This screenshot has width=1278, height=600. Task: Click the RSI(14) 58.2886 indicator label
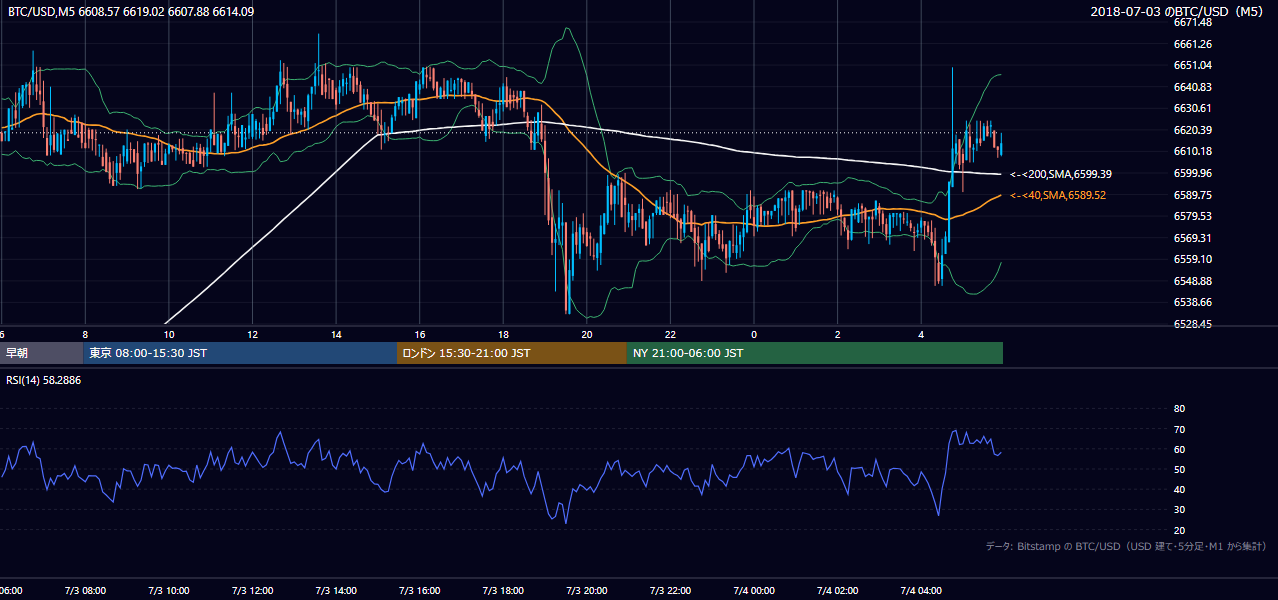pos(44,380)
